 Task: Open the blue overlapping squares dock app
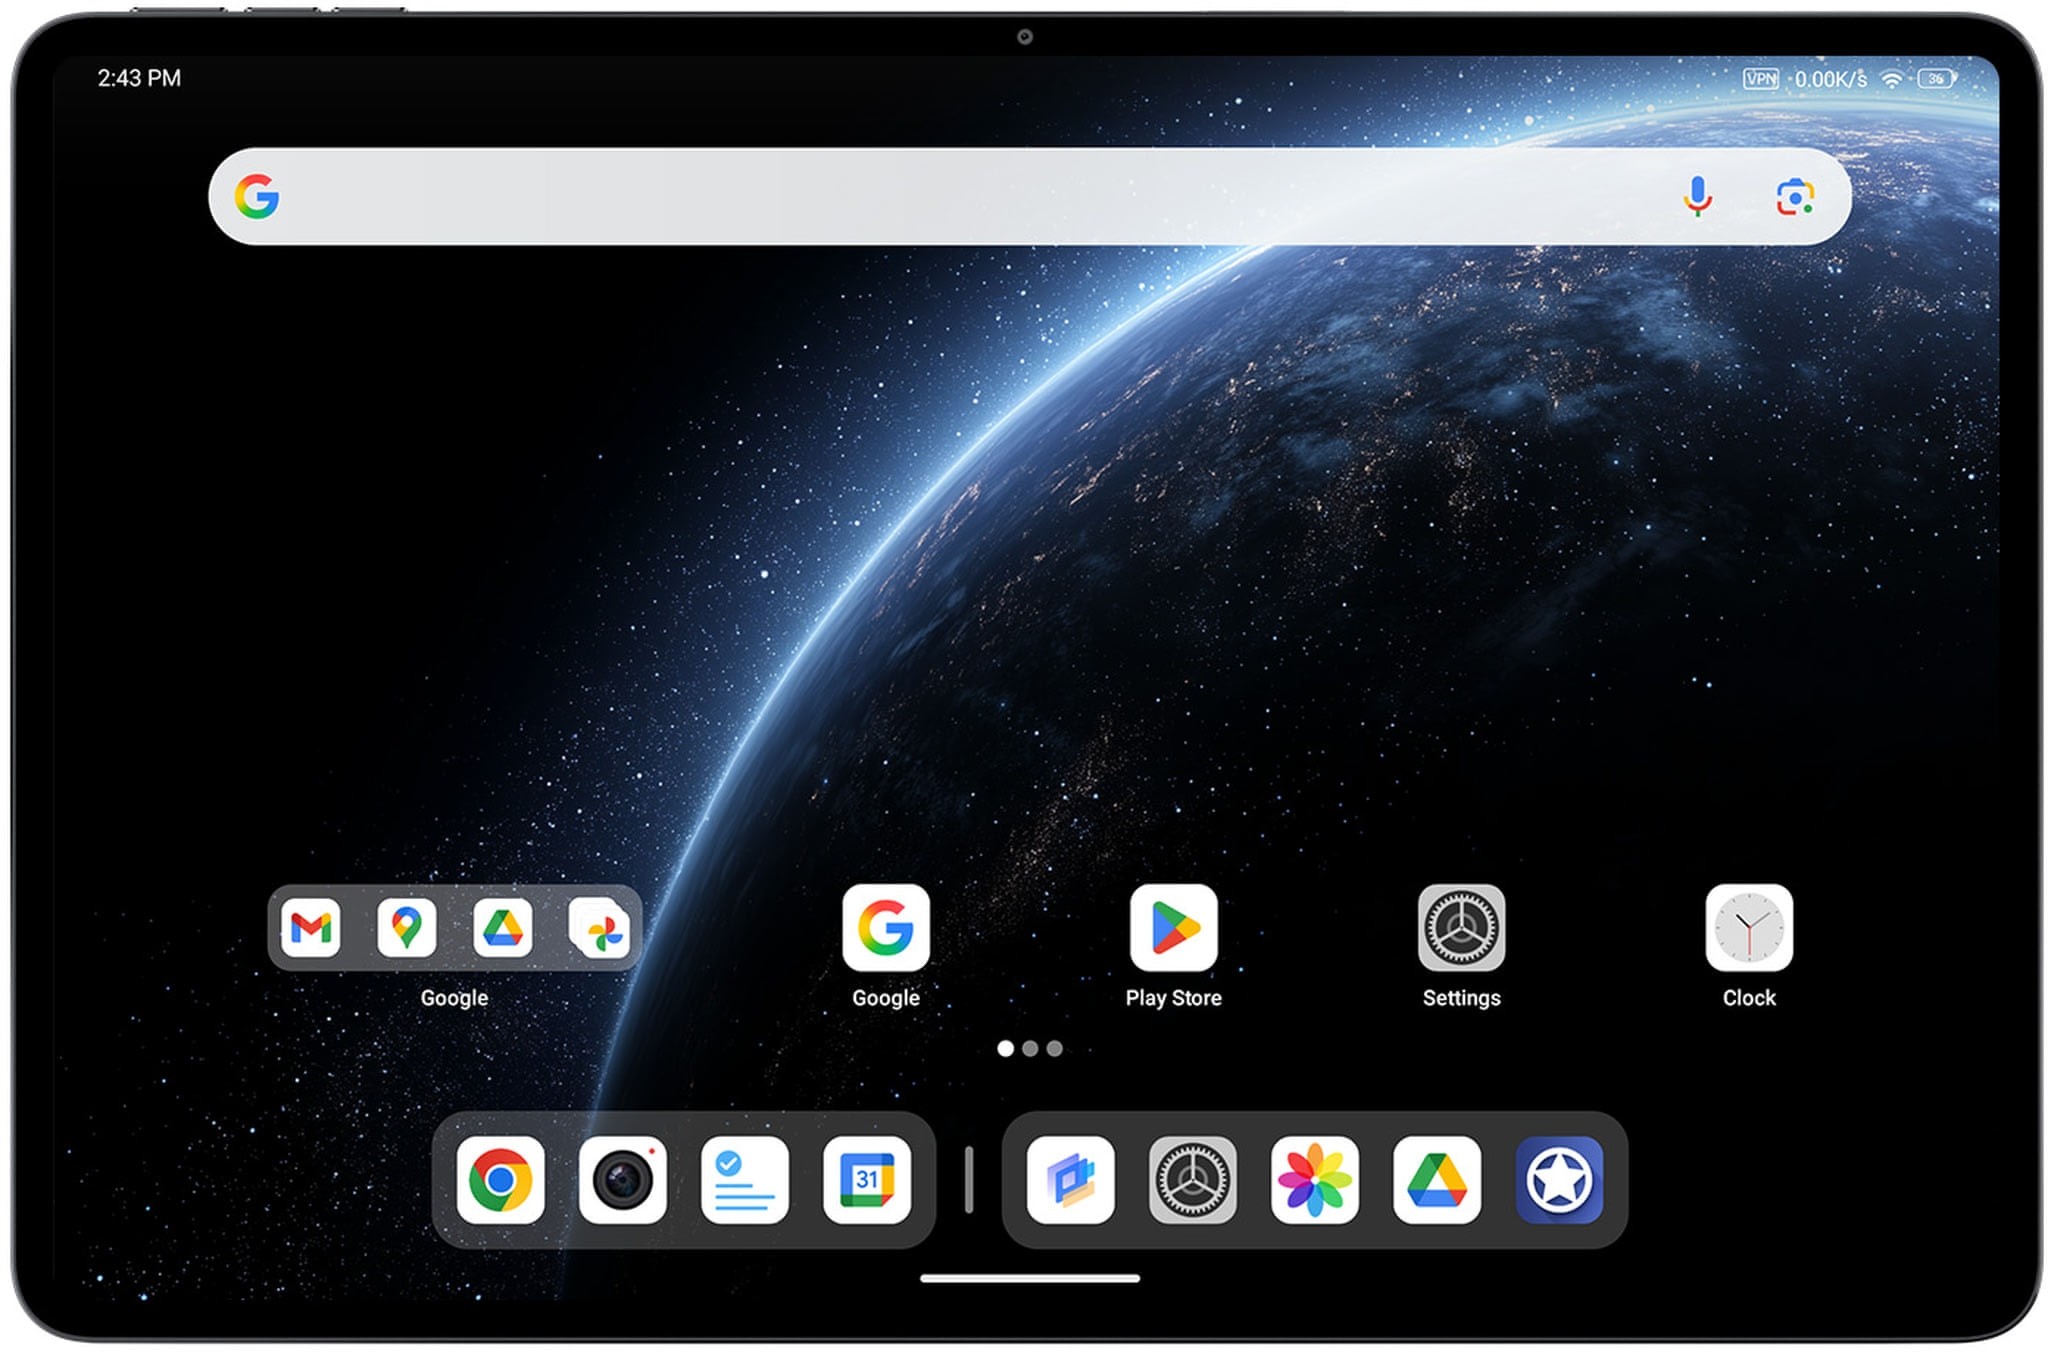(1070, 1180)
